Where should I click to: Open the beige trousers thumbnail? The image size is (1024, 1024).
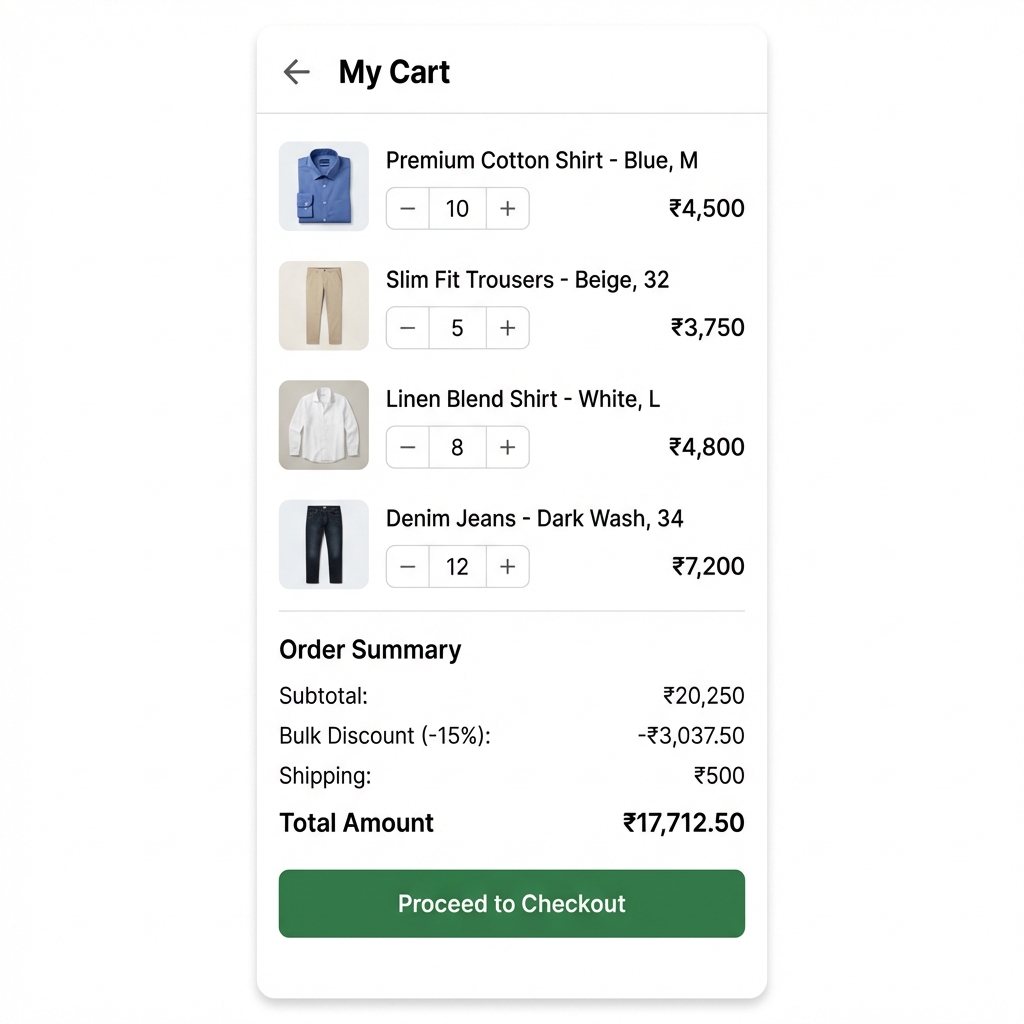[324, 306]
